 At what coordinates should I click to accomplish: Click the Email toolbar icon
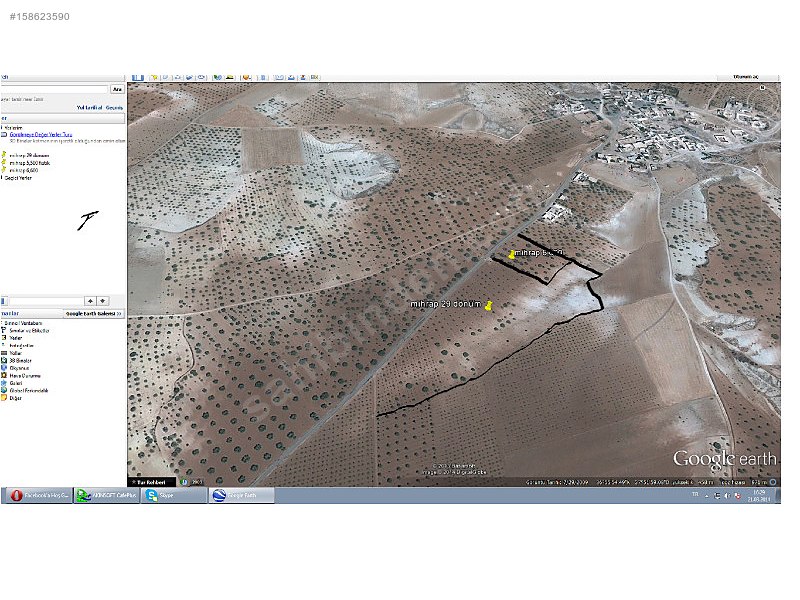279,77
